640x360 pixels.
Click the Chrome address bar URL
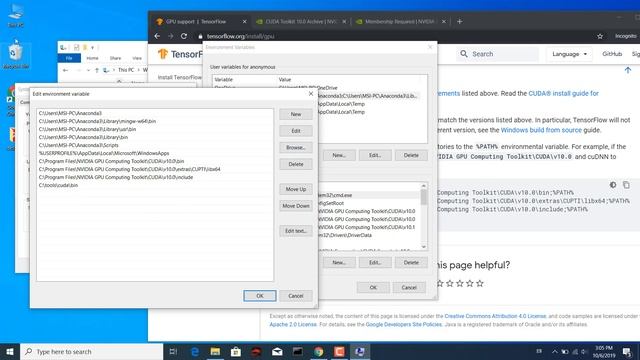click(x=240, y=36)
